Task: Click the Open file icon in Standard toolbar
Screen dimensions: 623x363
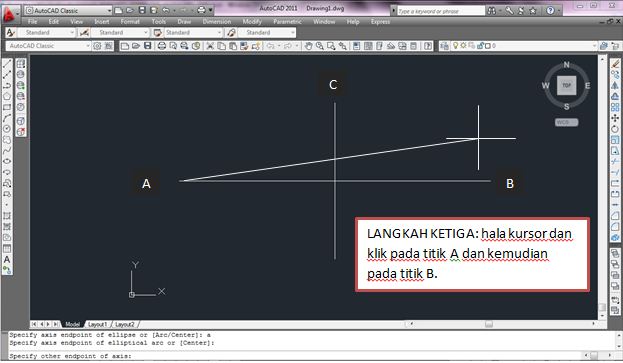Action: tap(136, 46)
